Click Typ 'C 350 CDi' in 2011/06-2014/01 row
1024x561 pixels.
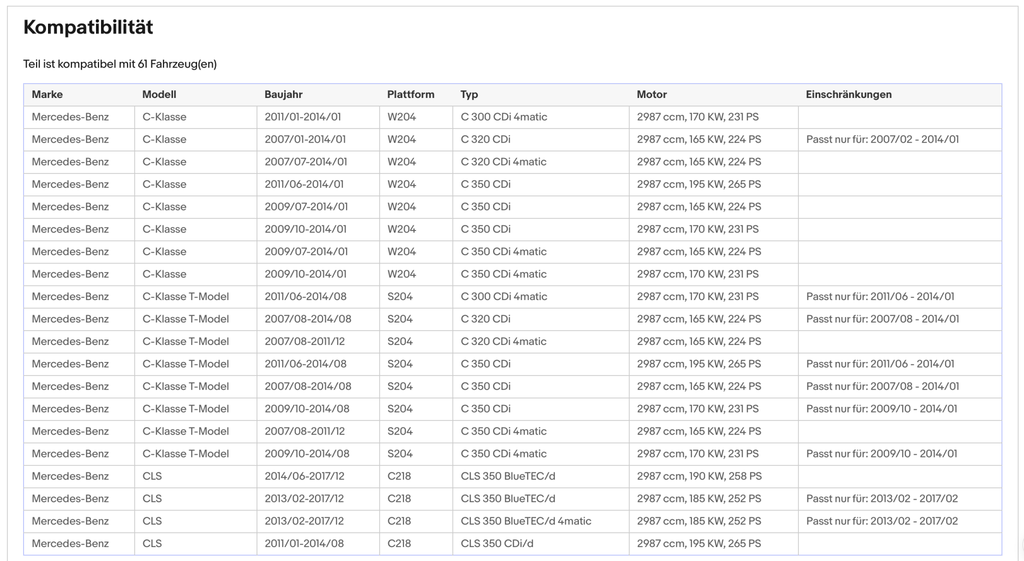pos(485,184)
